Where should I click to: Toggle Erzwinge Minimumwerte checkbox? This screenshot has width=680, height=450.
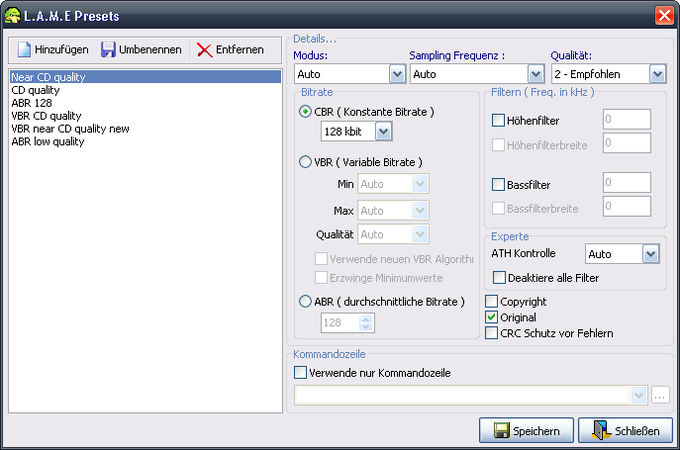coord(321,277)
